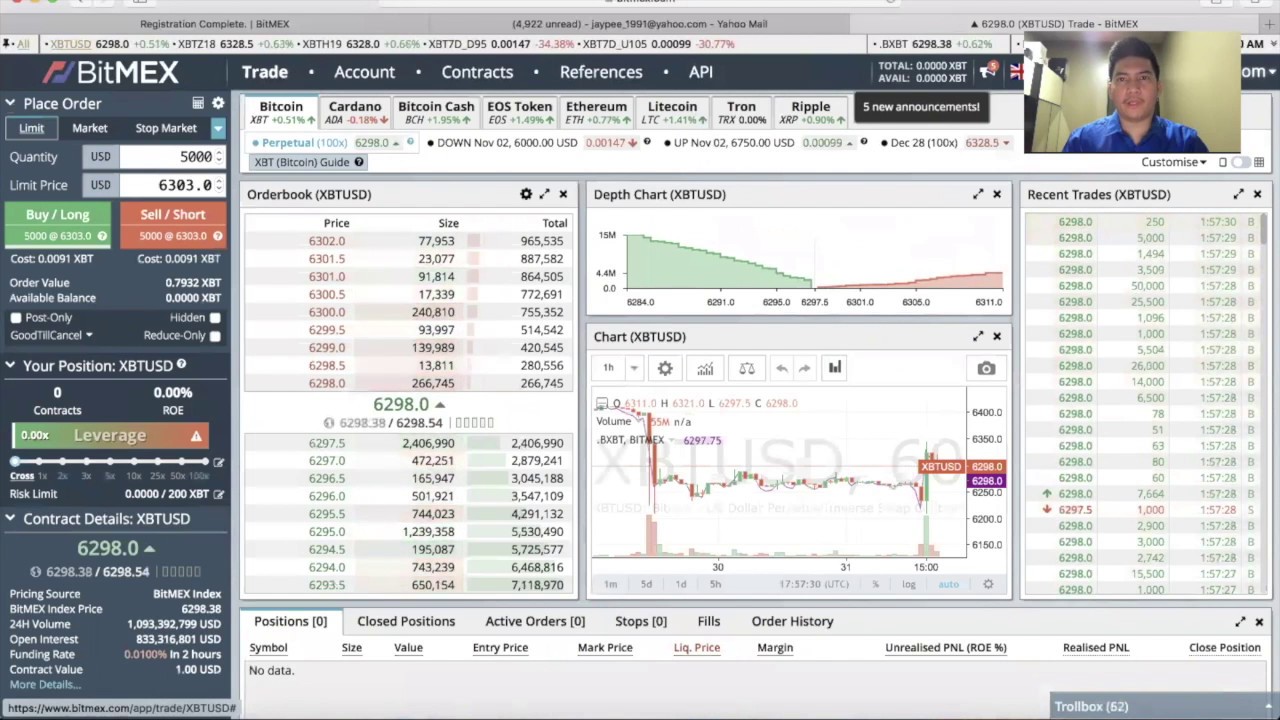This screenshot has width=1280, height=720.
Task: Open the Customise dropdown
Action: tap(1174, 162)
